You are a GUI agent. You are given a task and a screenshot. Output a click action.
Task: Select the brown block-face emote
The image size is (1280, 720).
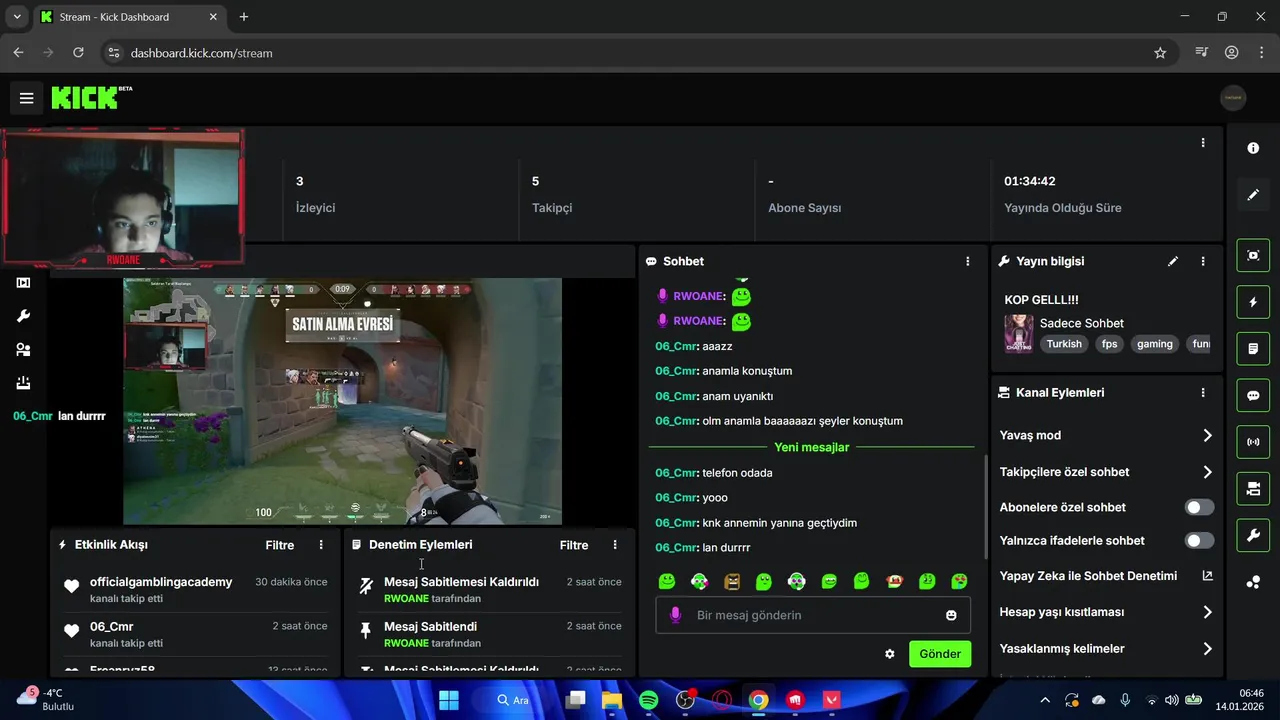pyautogui.click(x=732, y=581)
